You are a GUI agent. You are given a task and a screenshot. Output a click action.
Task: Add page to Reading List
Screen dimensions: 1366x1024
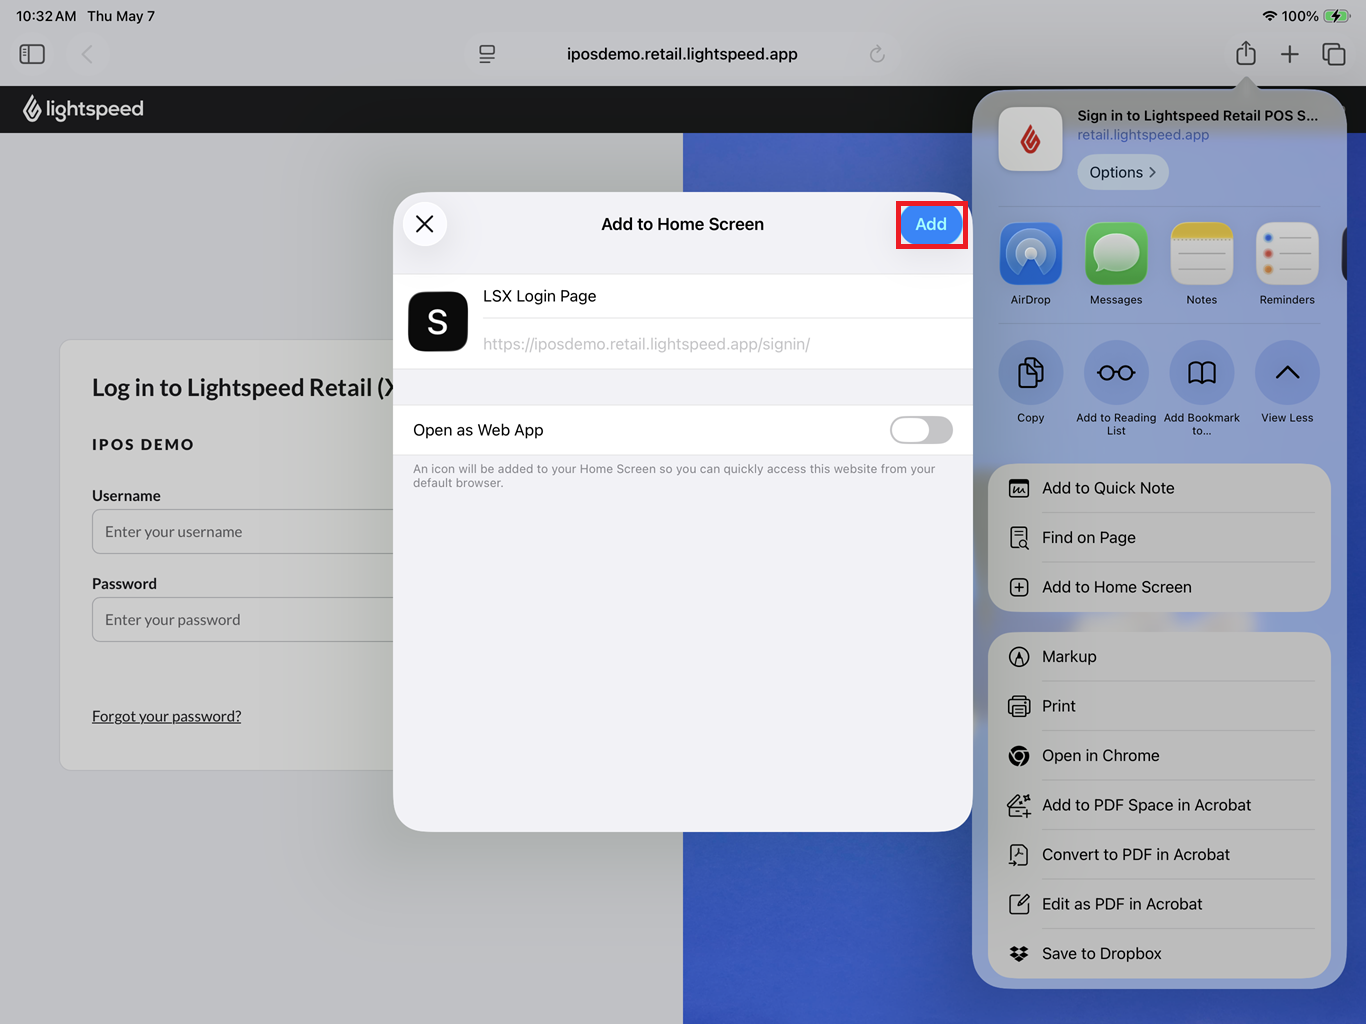(x=1116, y=373)
